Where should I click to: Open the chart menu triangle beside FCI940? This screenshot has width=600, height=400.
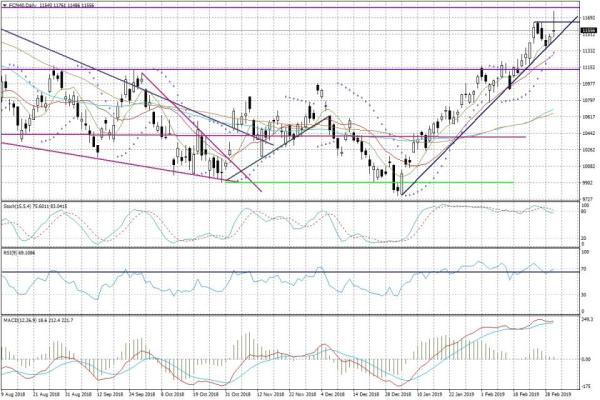pyautogui.click(x=4, y=6)
